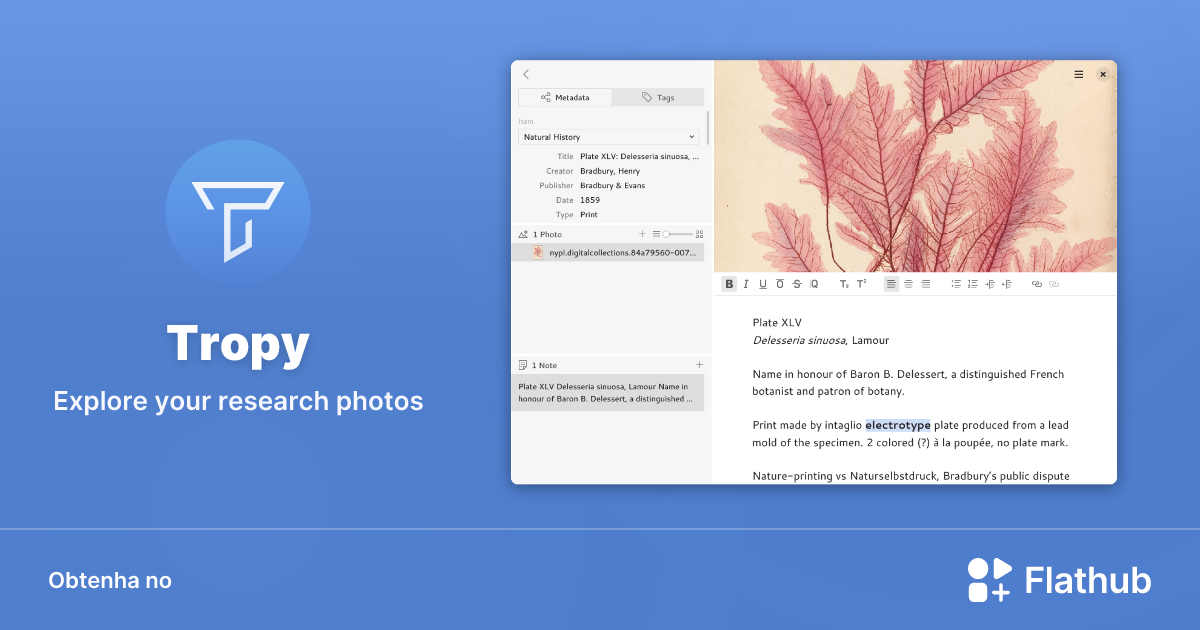Add a new note with plus icon
This screenshot has width=1200, height=630.
[699, 365]
